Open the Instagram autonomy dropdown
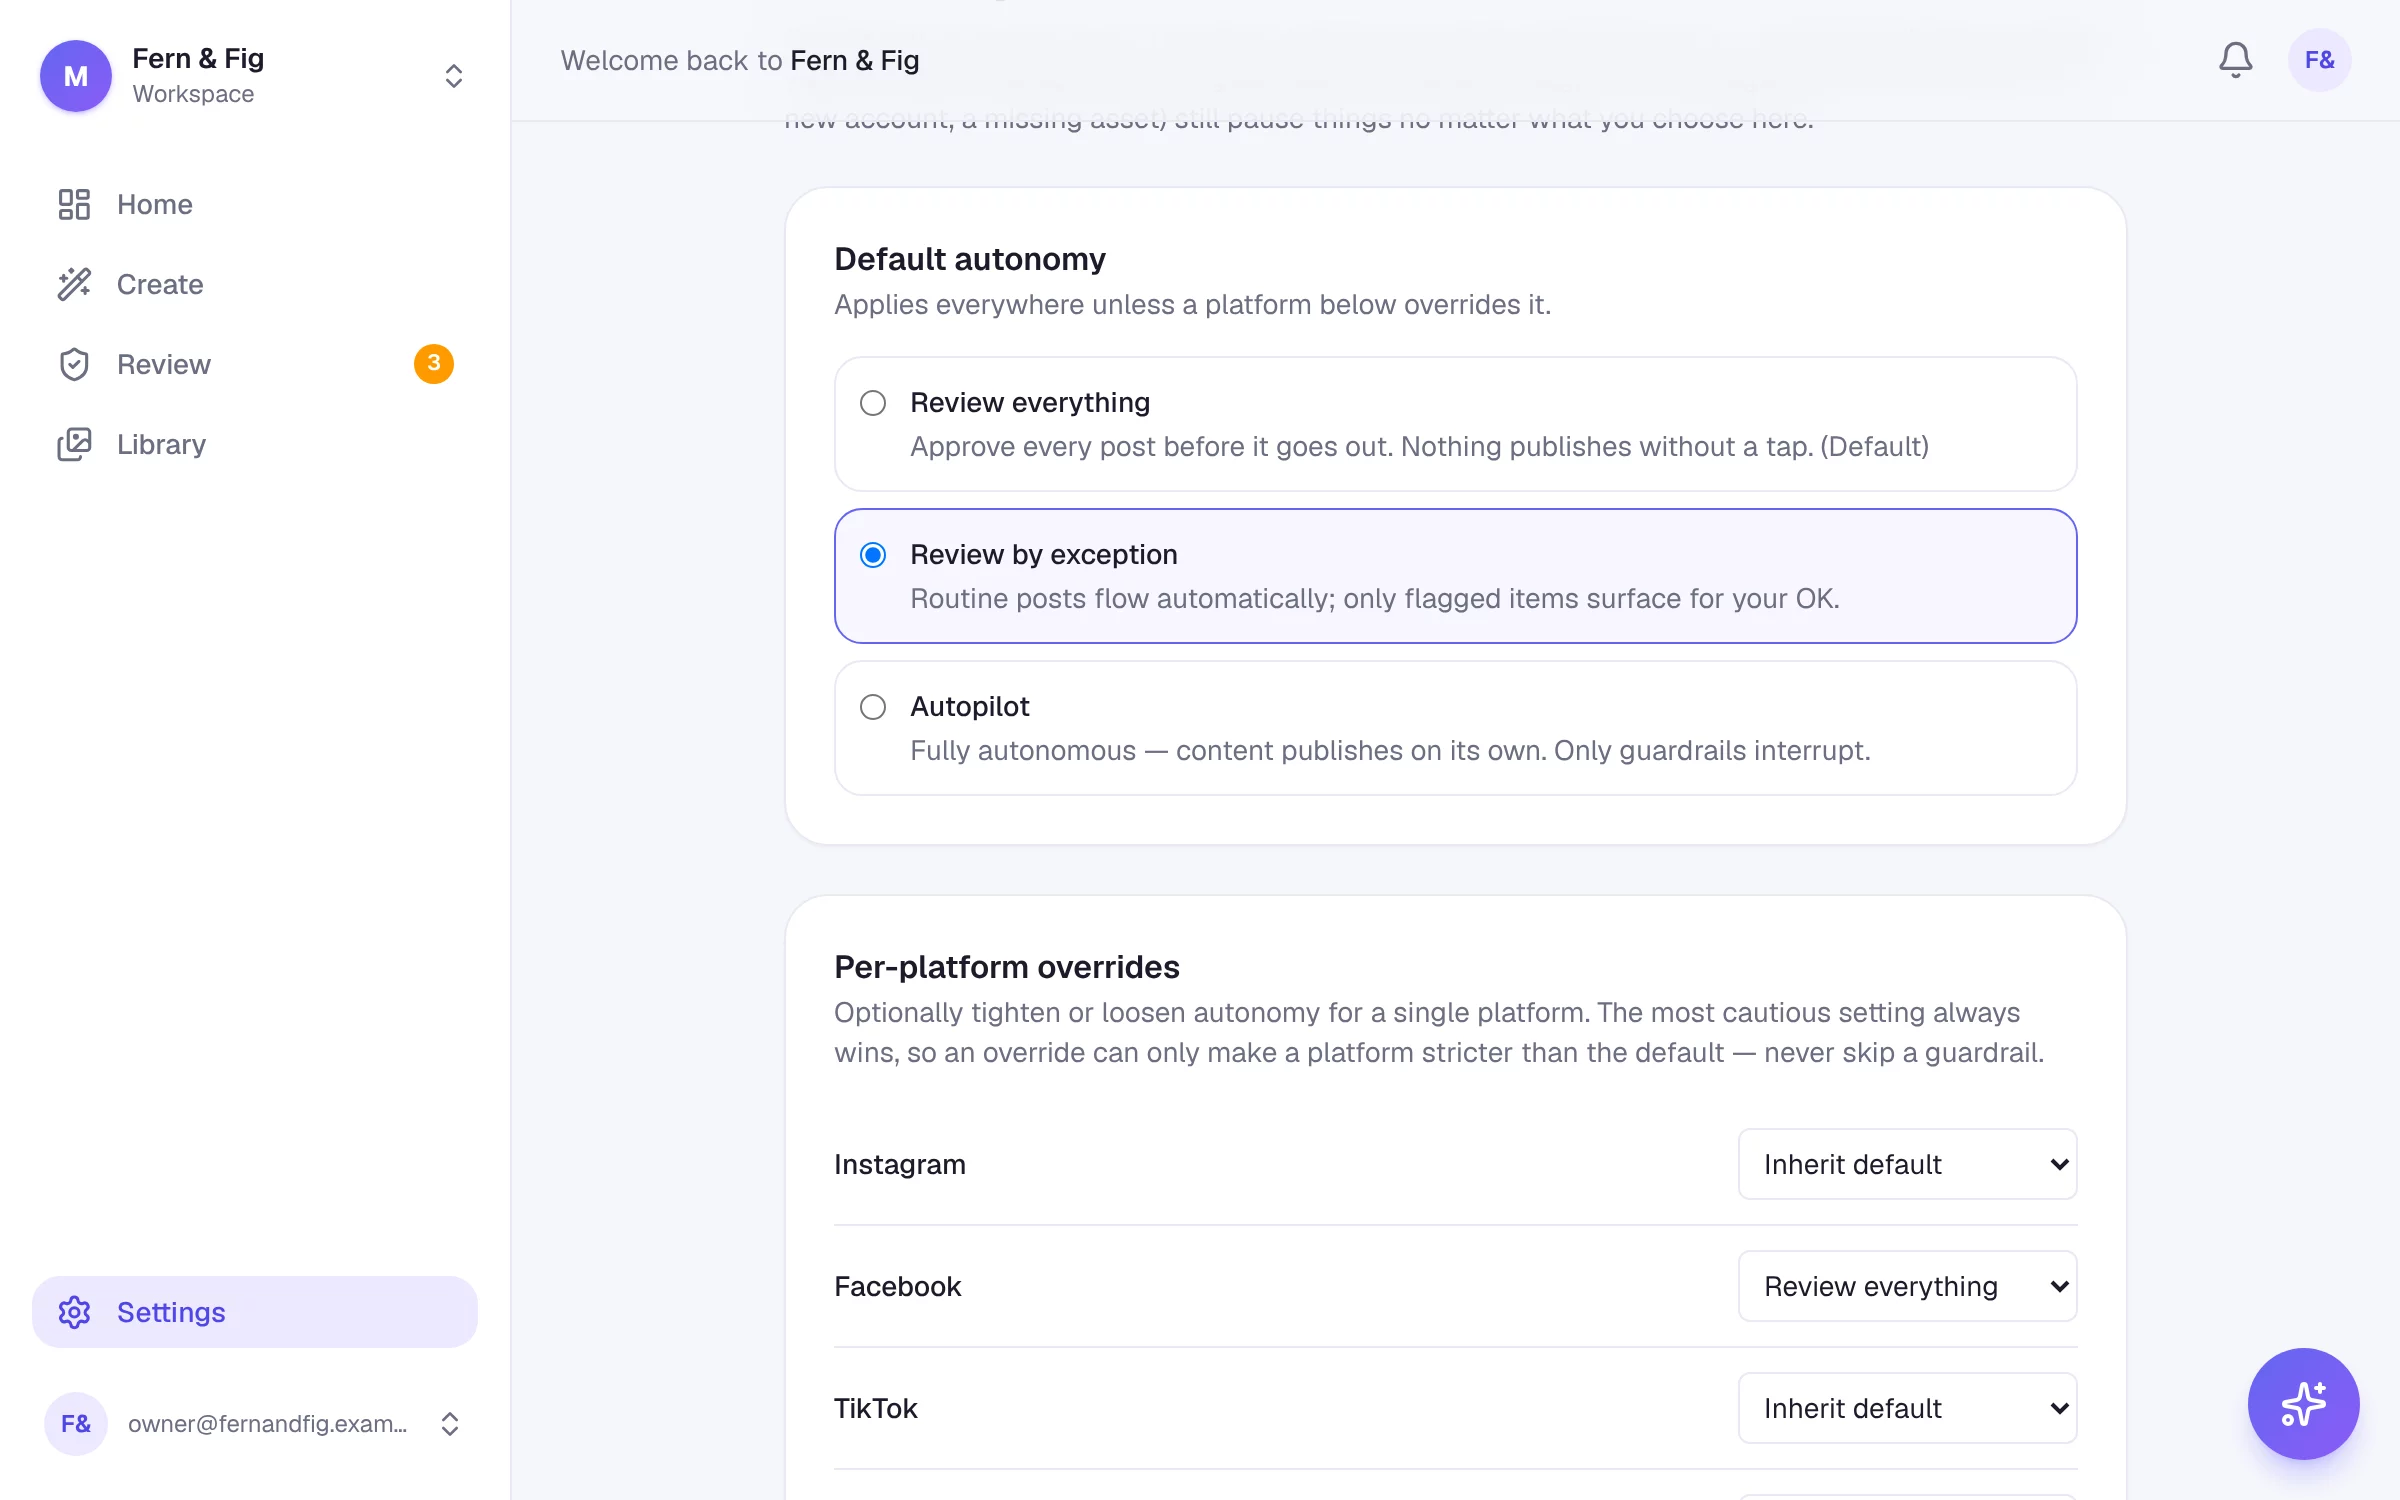The height and width of the screenshot is (1500, 2400). [x=1907, y=1164]
